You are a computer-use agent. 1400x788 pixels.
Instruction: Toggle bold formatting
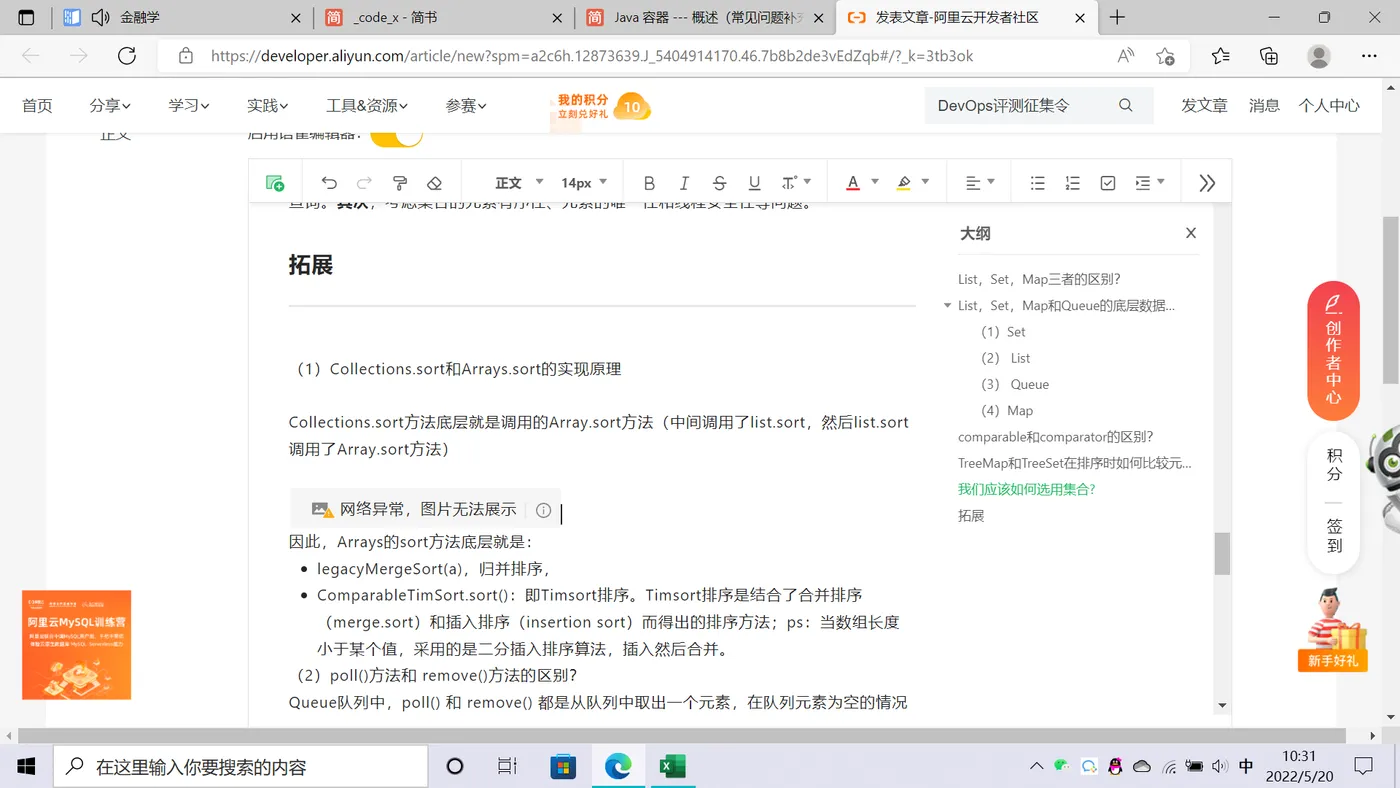(x=649, y=183)
